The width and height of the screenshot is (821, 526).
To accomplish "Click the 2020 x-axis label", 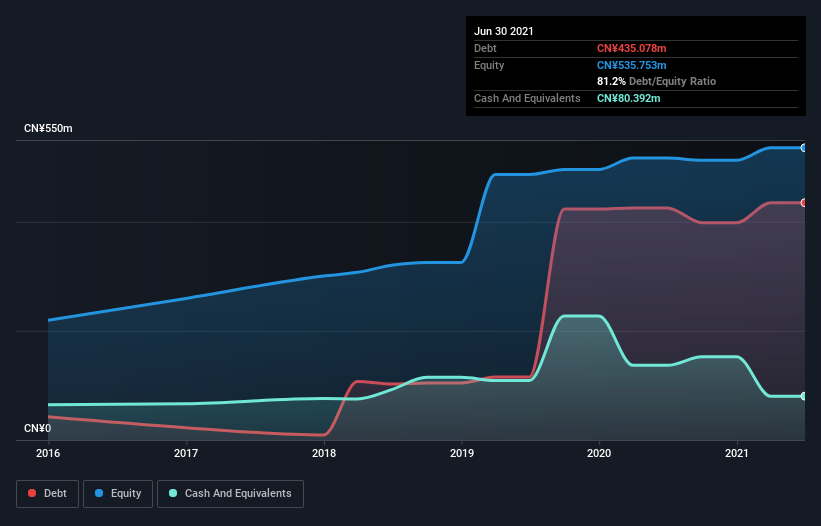I will pyautogui.click(x=599, y=453).
